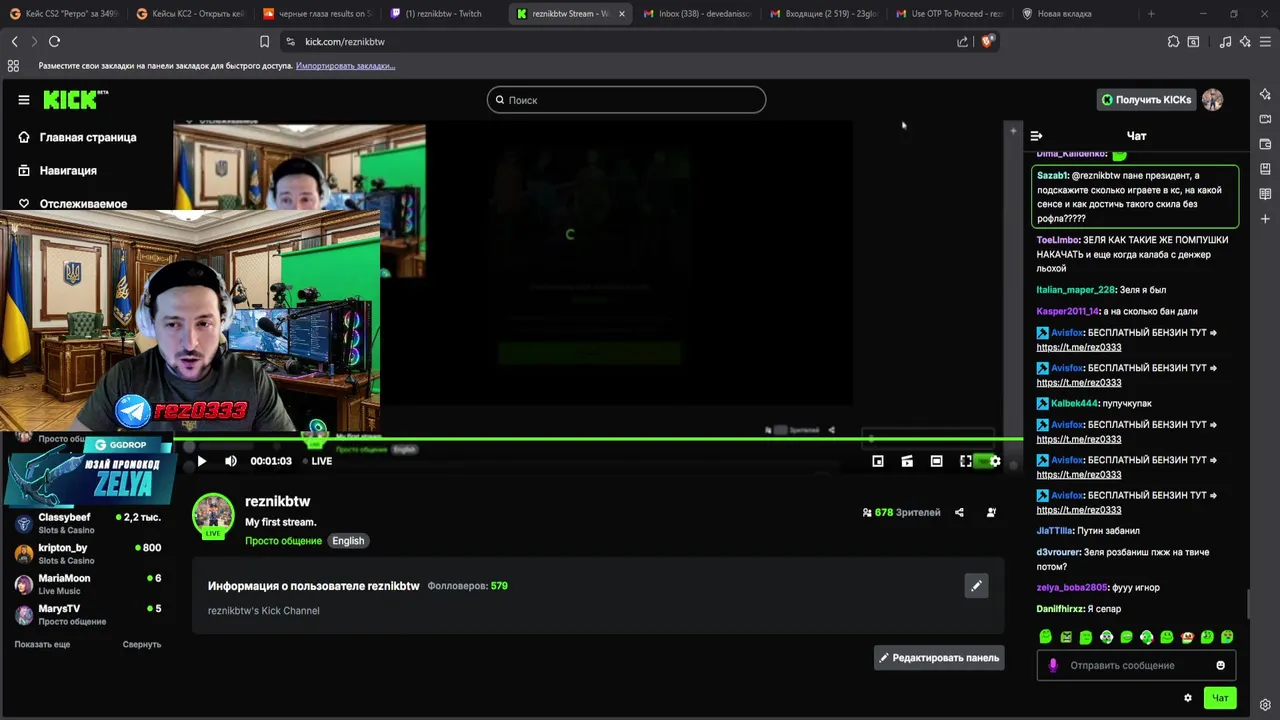Viewport: 1280px width, 720px height.
Task: Open the mini player icon in player controls
Action: click(878, 461)
